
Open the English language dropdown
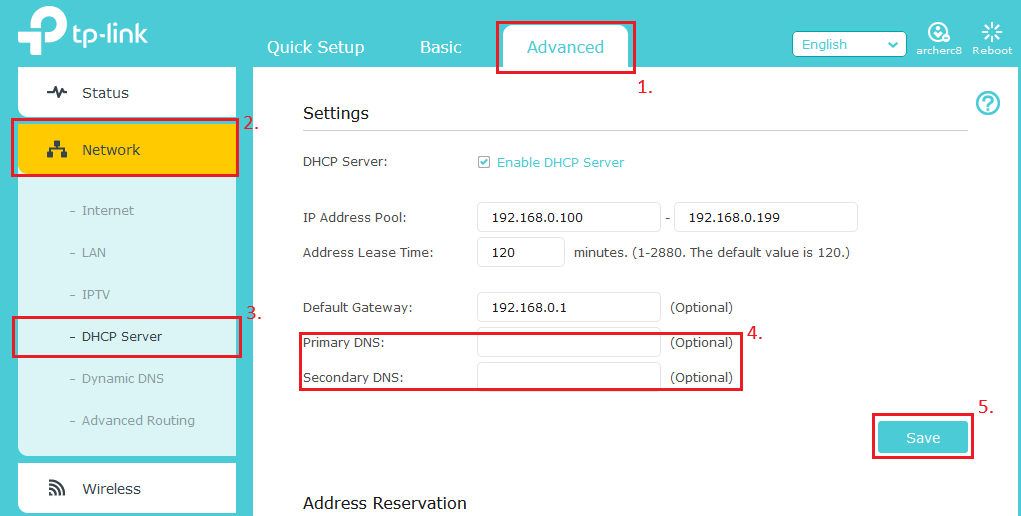pos(849,44)
